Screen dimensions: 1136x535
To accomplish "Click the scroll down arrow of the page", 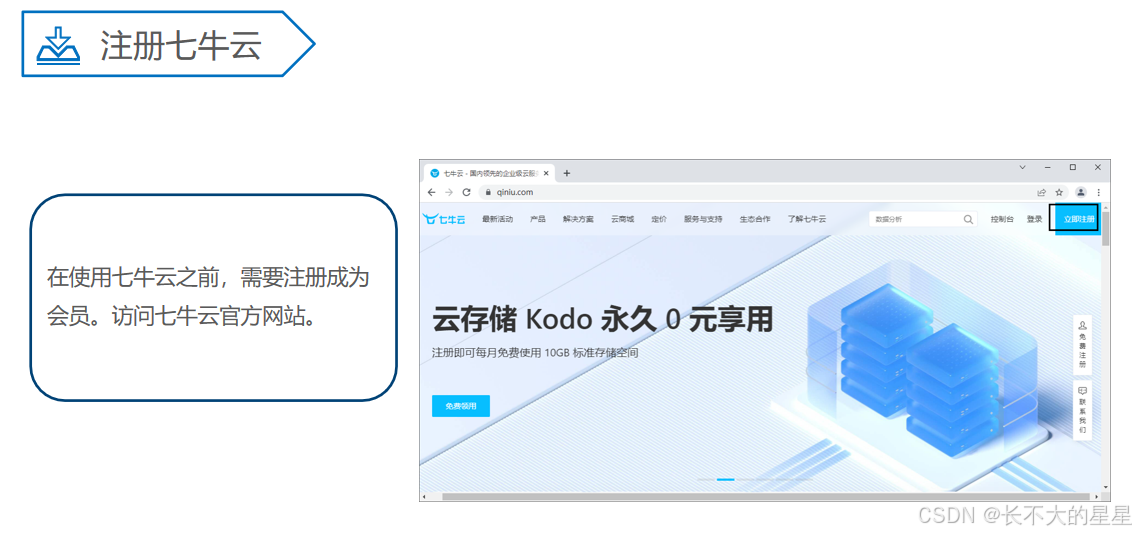I will tap(1106, 487).
